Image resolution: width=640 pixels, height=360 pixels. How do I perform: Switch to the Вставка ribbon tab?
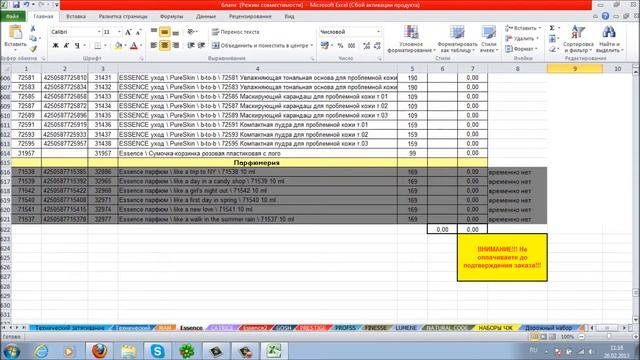[76, 16]
